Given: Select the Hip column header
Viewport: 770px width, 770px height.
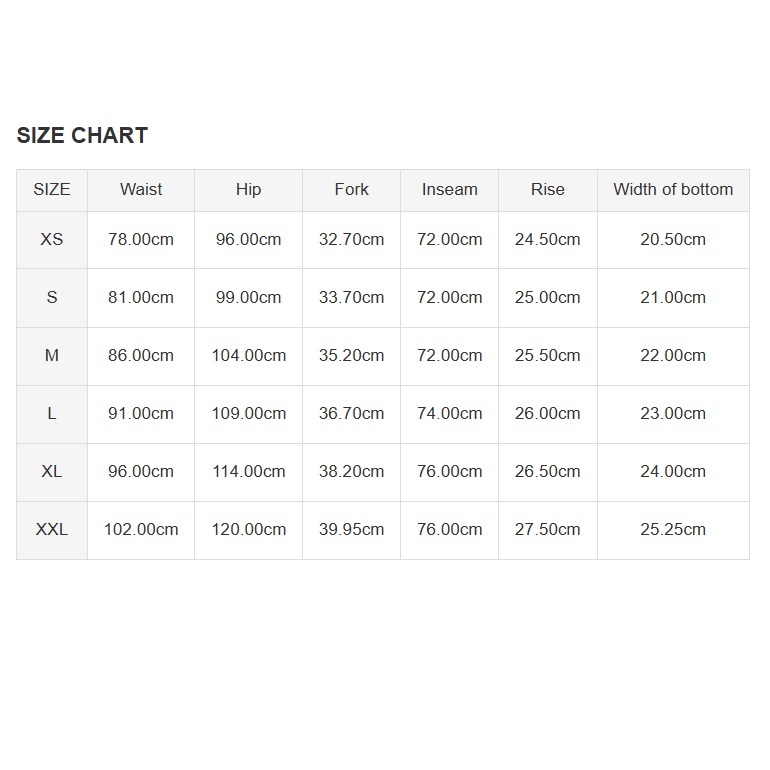Looking at the screenshot, I should [248, 189].
